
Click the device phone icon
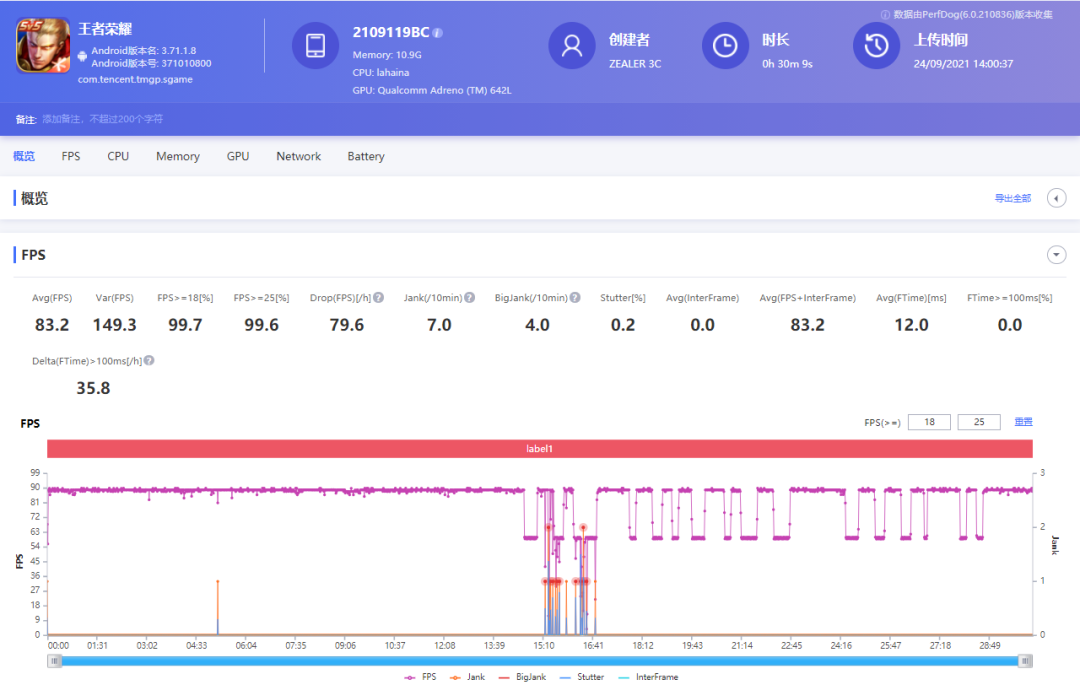pyautogui.click(x=315, y=46)
